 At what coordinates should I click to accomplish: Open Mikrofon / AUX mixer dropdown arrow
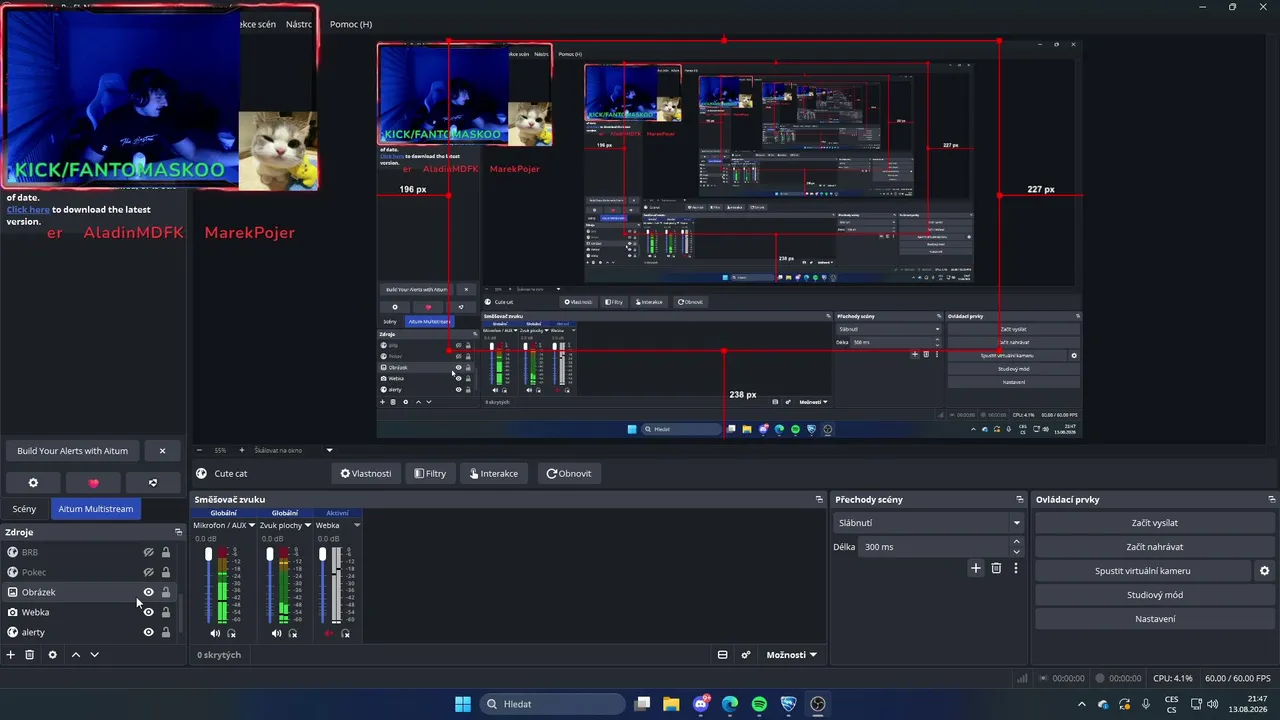(251, 525)
